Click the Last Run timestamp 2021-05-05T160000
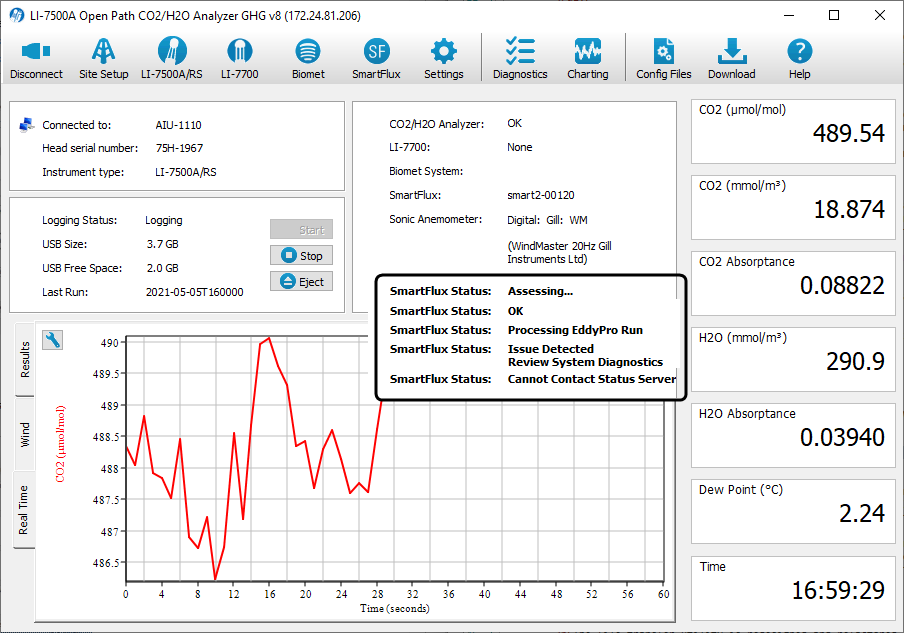This screenshot has width=904, height=633. pyautogui.click(x=194, y=292)
